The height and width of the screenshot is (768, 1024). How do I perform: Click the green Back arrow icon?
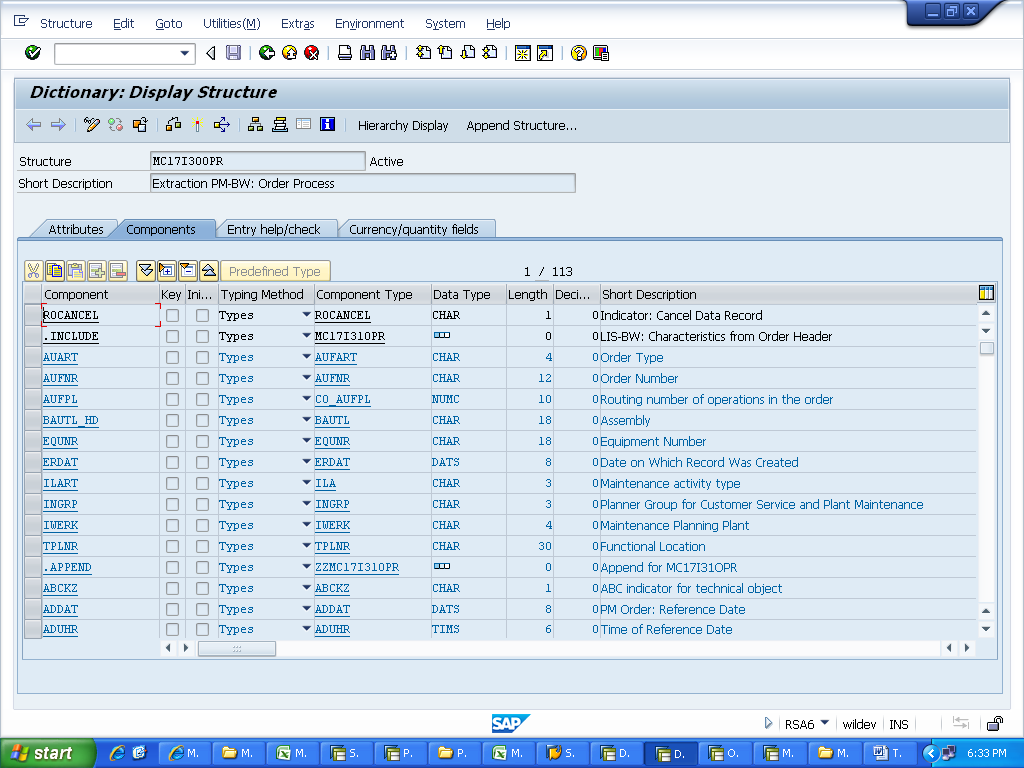click(x=266, y=53)
